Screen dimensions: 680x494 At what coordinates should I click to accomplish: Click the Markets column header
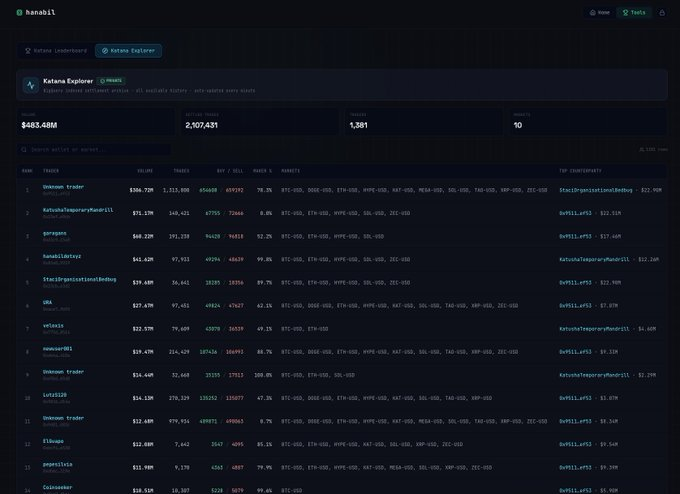(290, 171)
